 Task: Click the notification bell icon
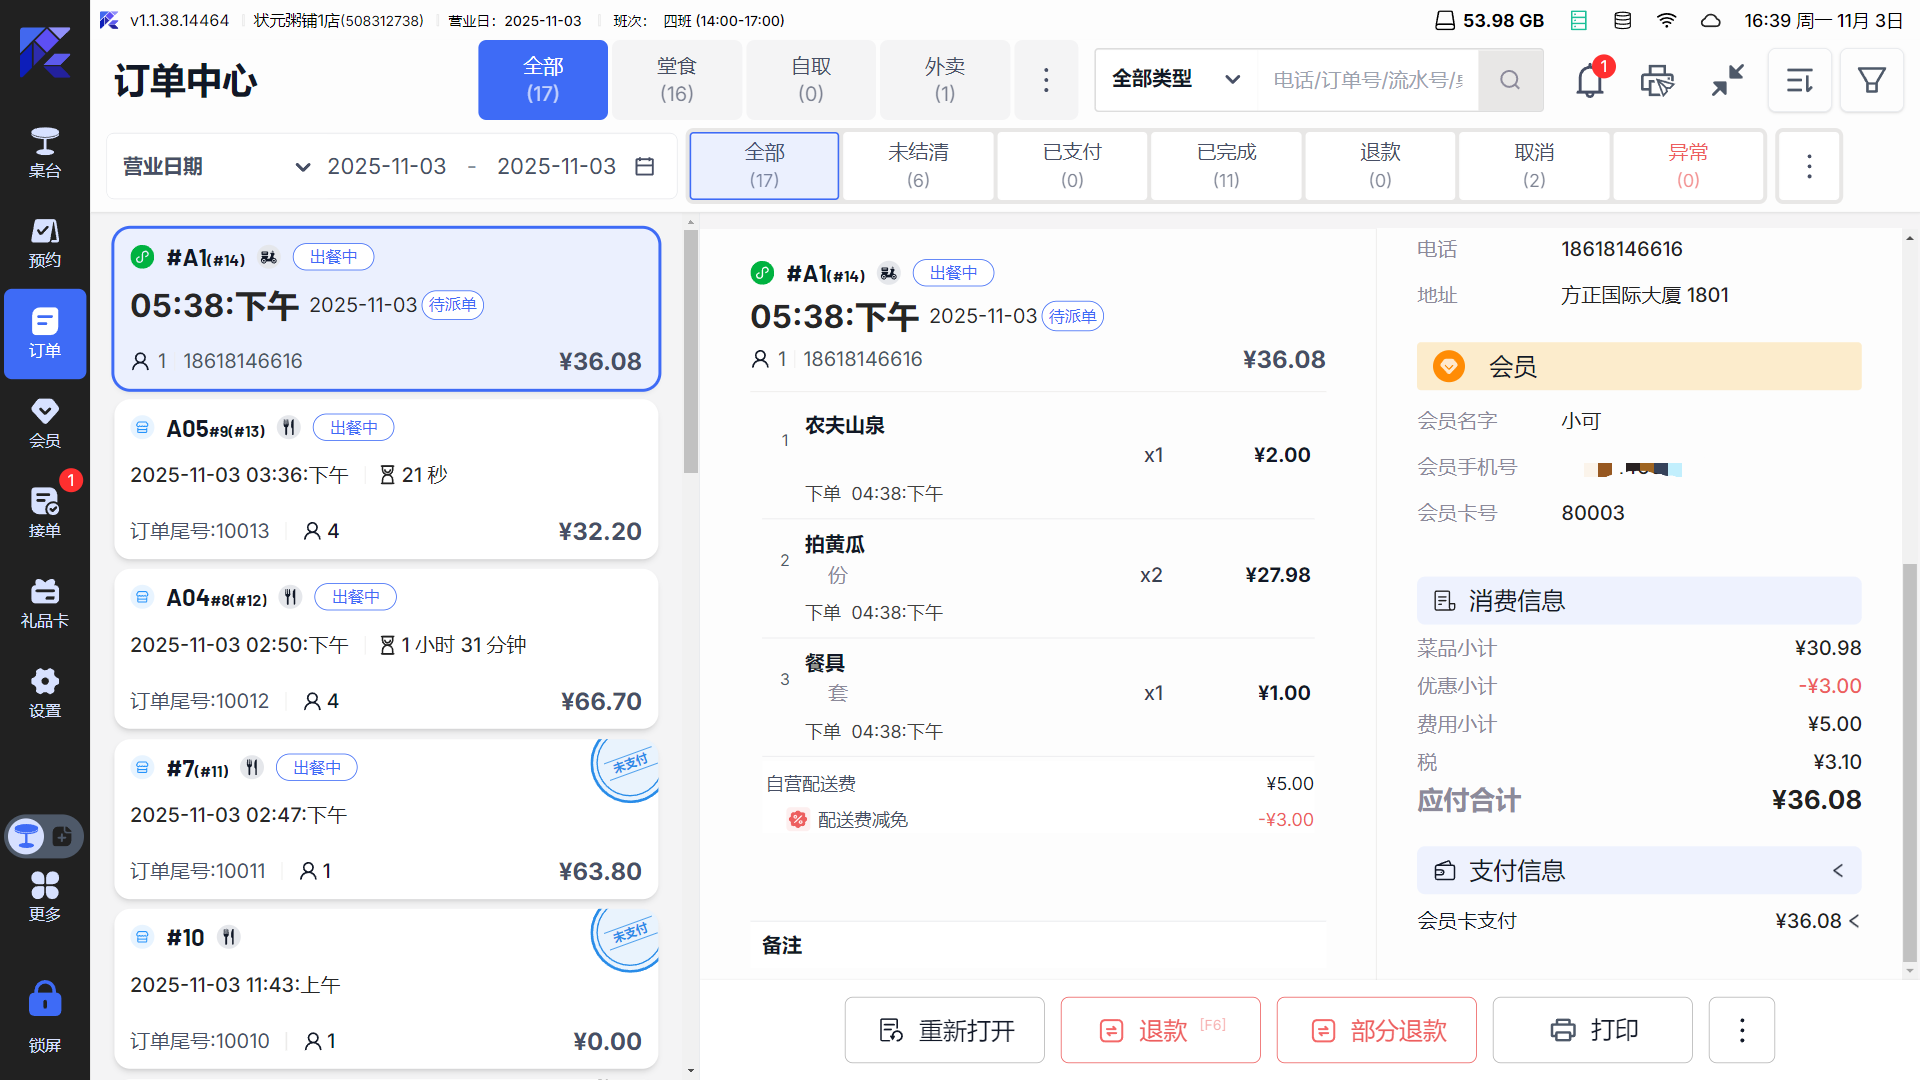pos(1590,80)
